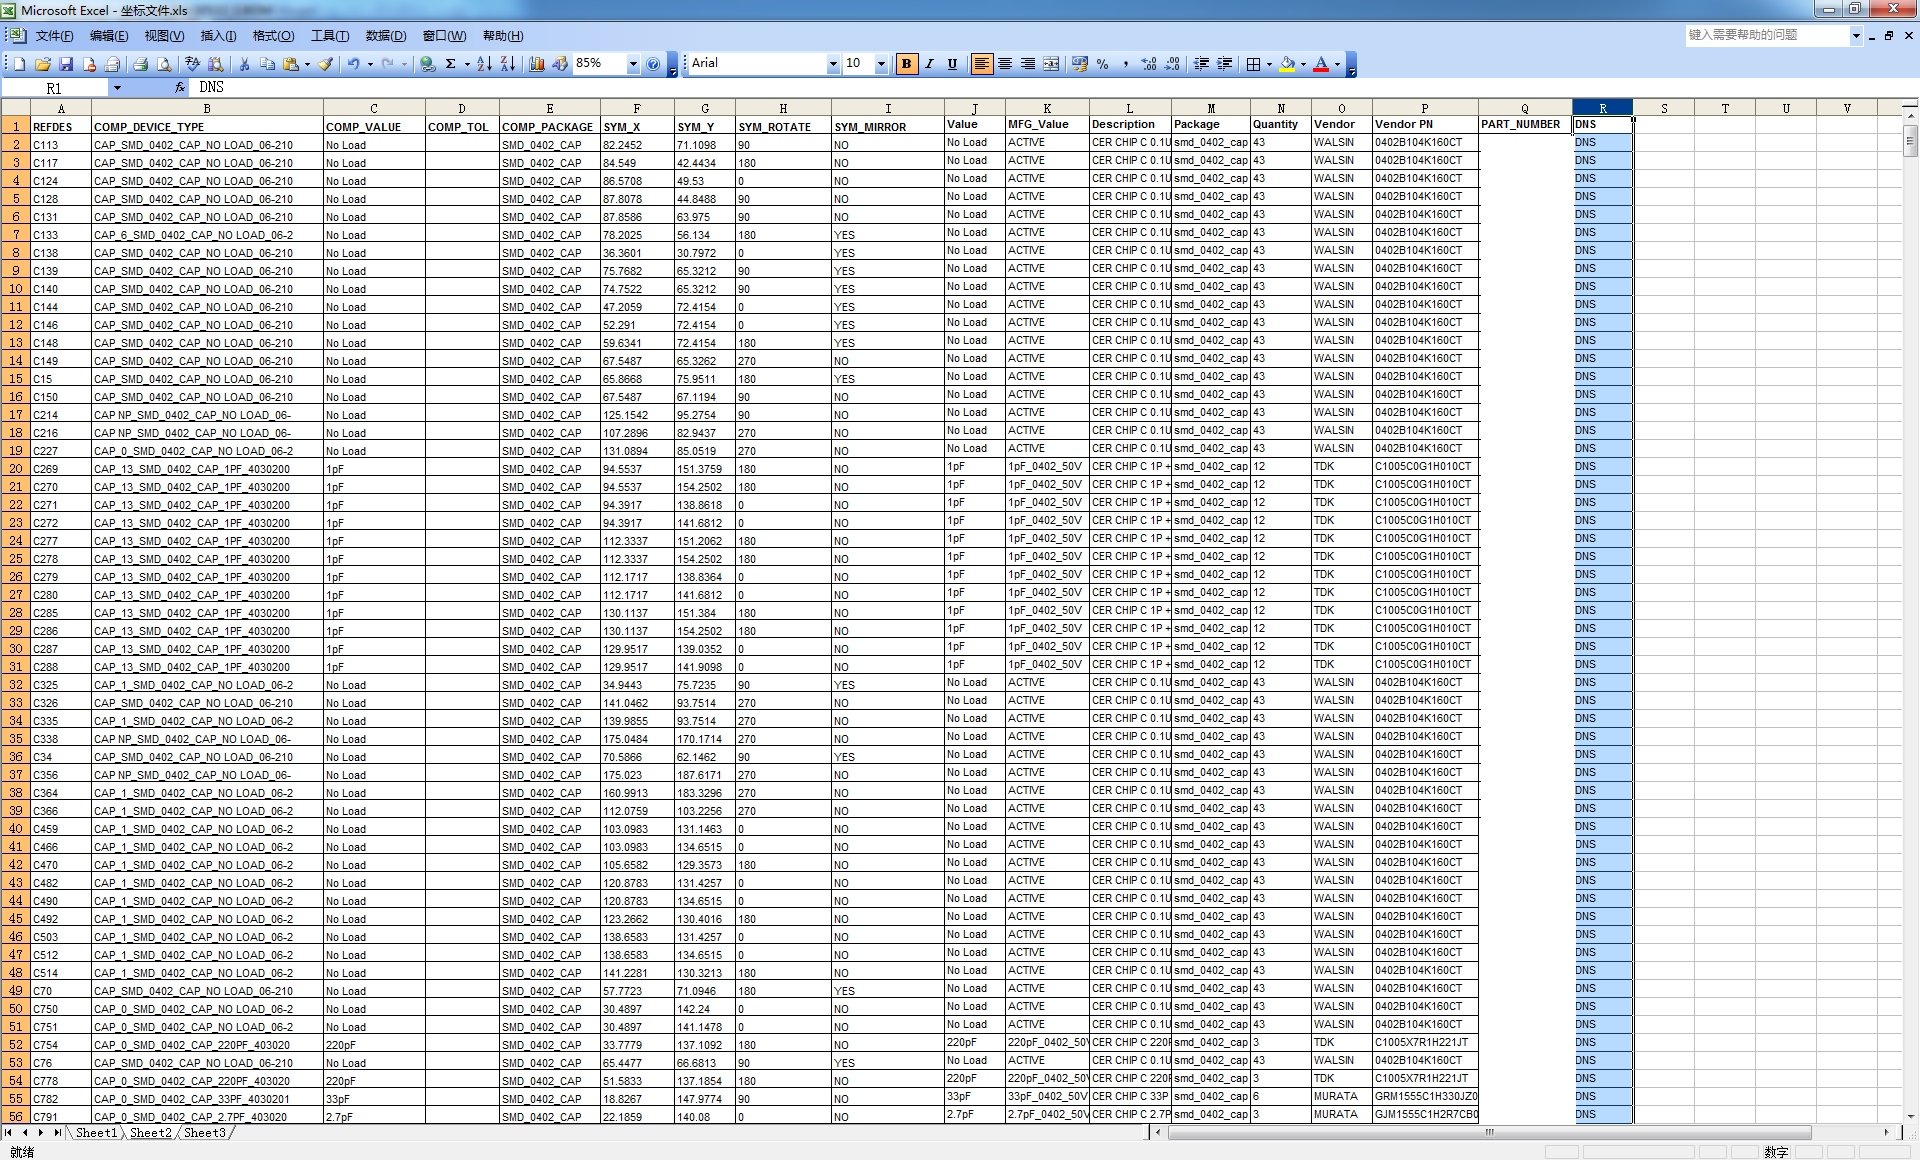Click the R1 Name Box field

tap(54, 88)
